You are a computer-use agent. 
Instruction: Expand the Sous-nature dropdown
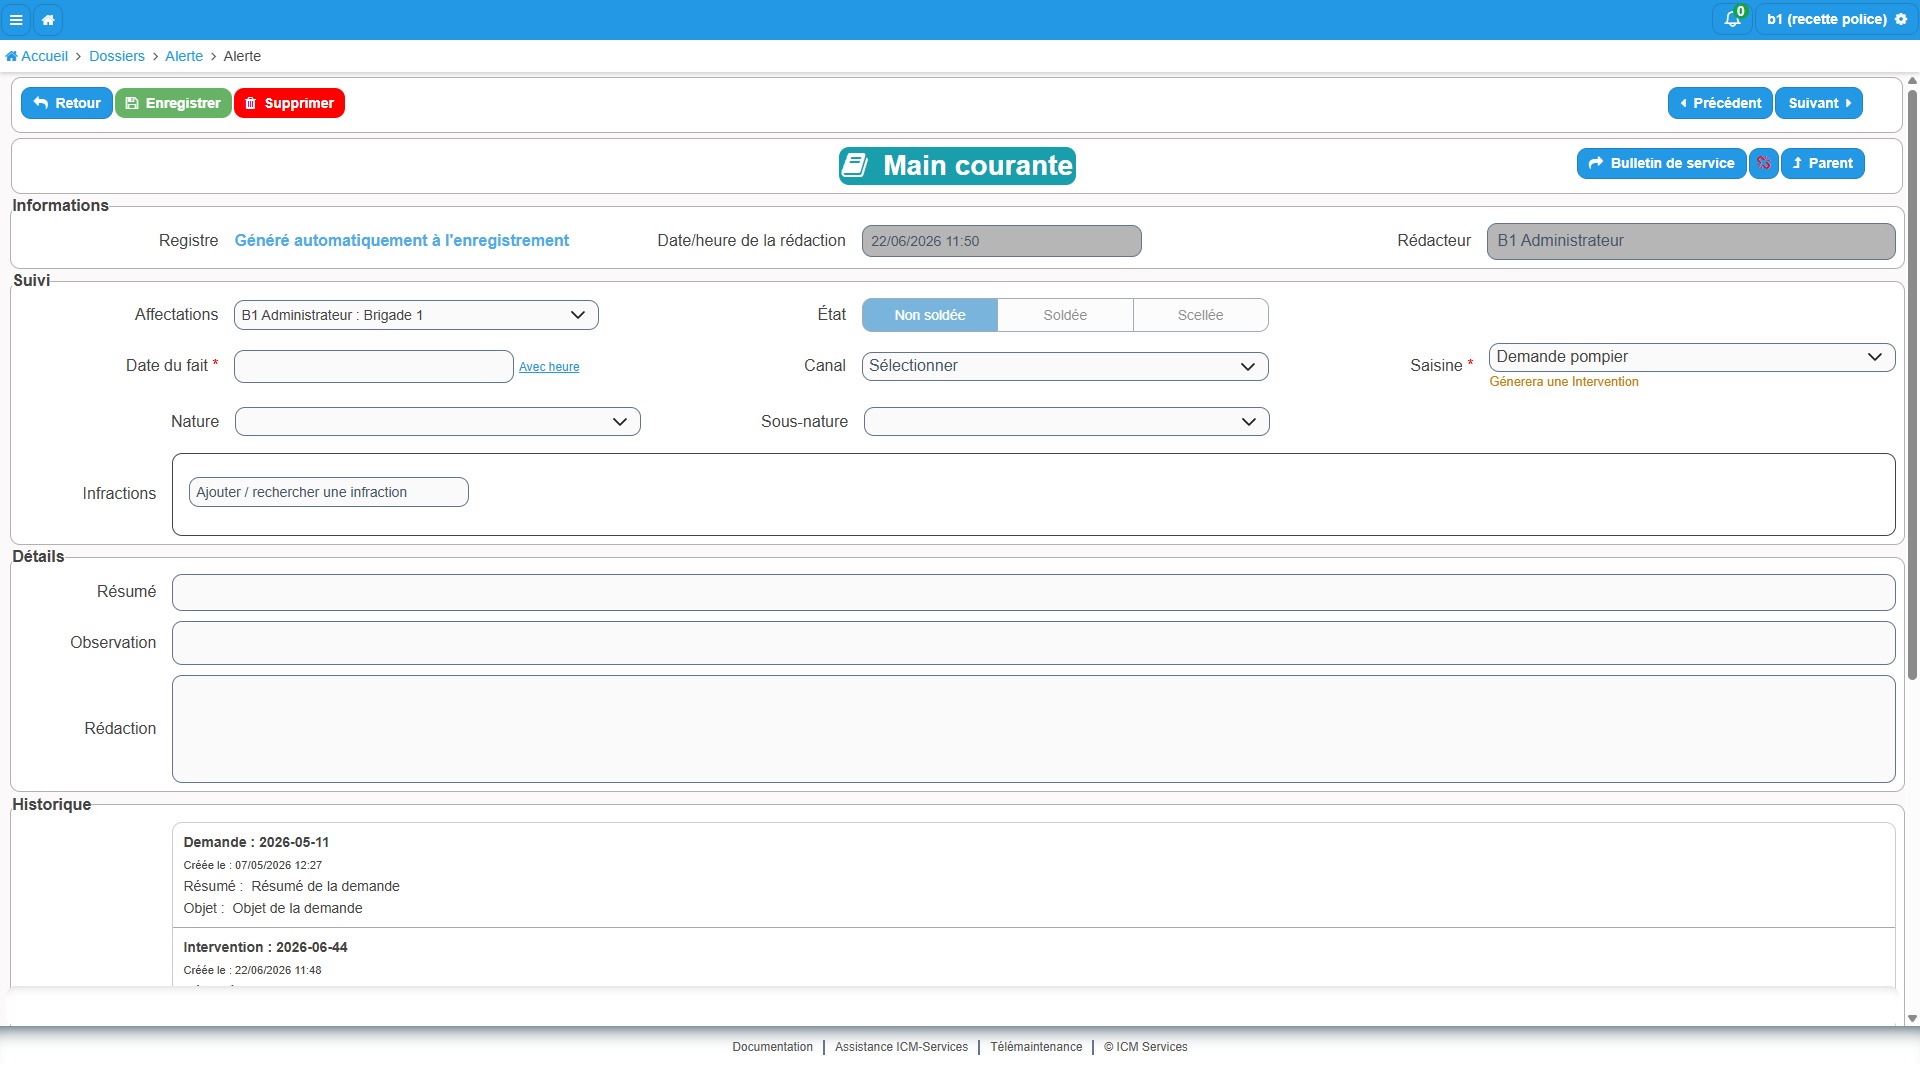tap(1067, 422)
